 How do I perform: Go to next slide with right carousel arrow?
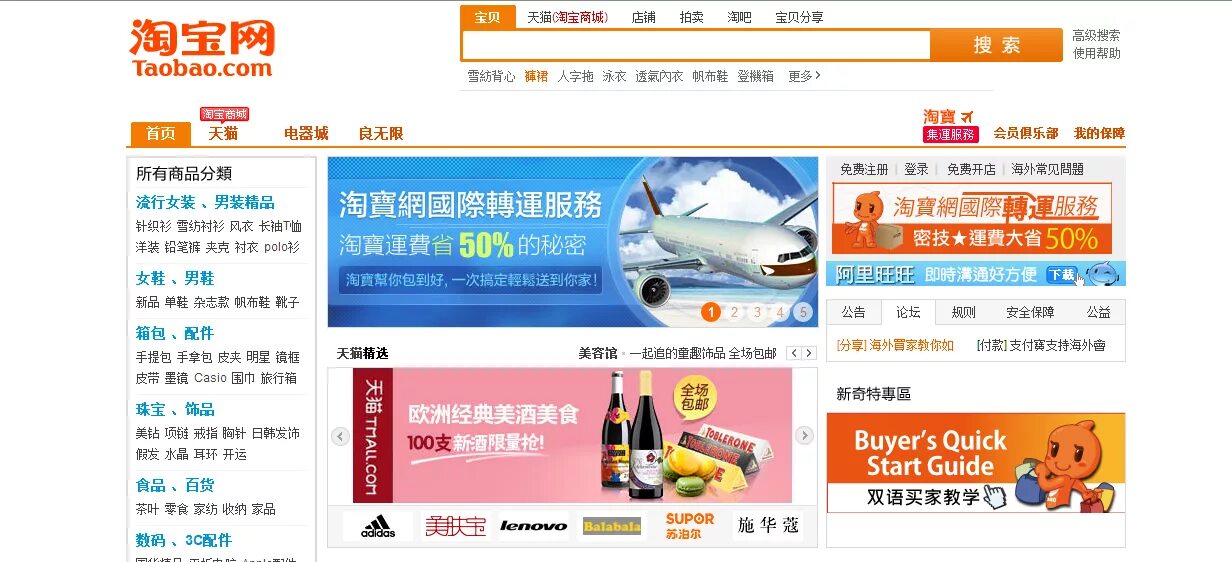click(x=804, y=436)
